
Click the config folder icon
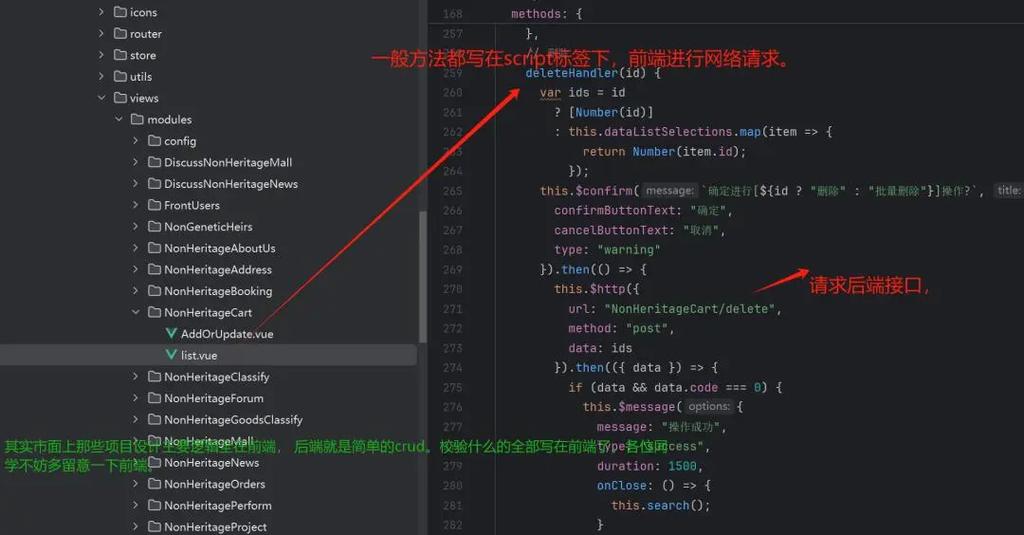(x=155, y=140)
